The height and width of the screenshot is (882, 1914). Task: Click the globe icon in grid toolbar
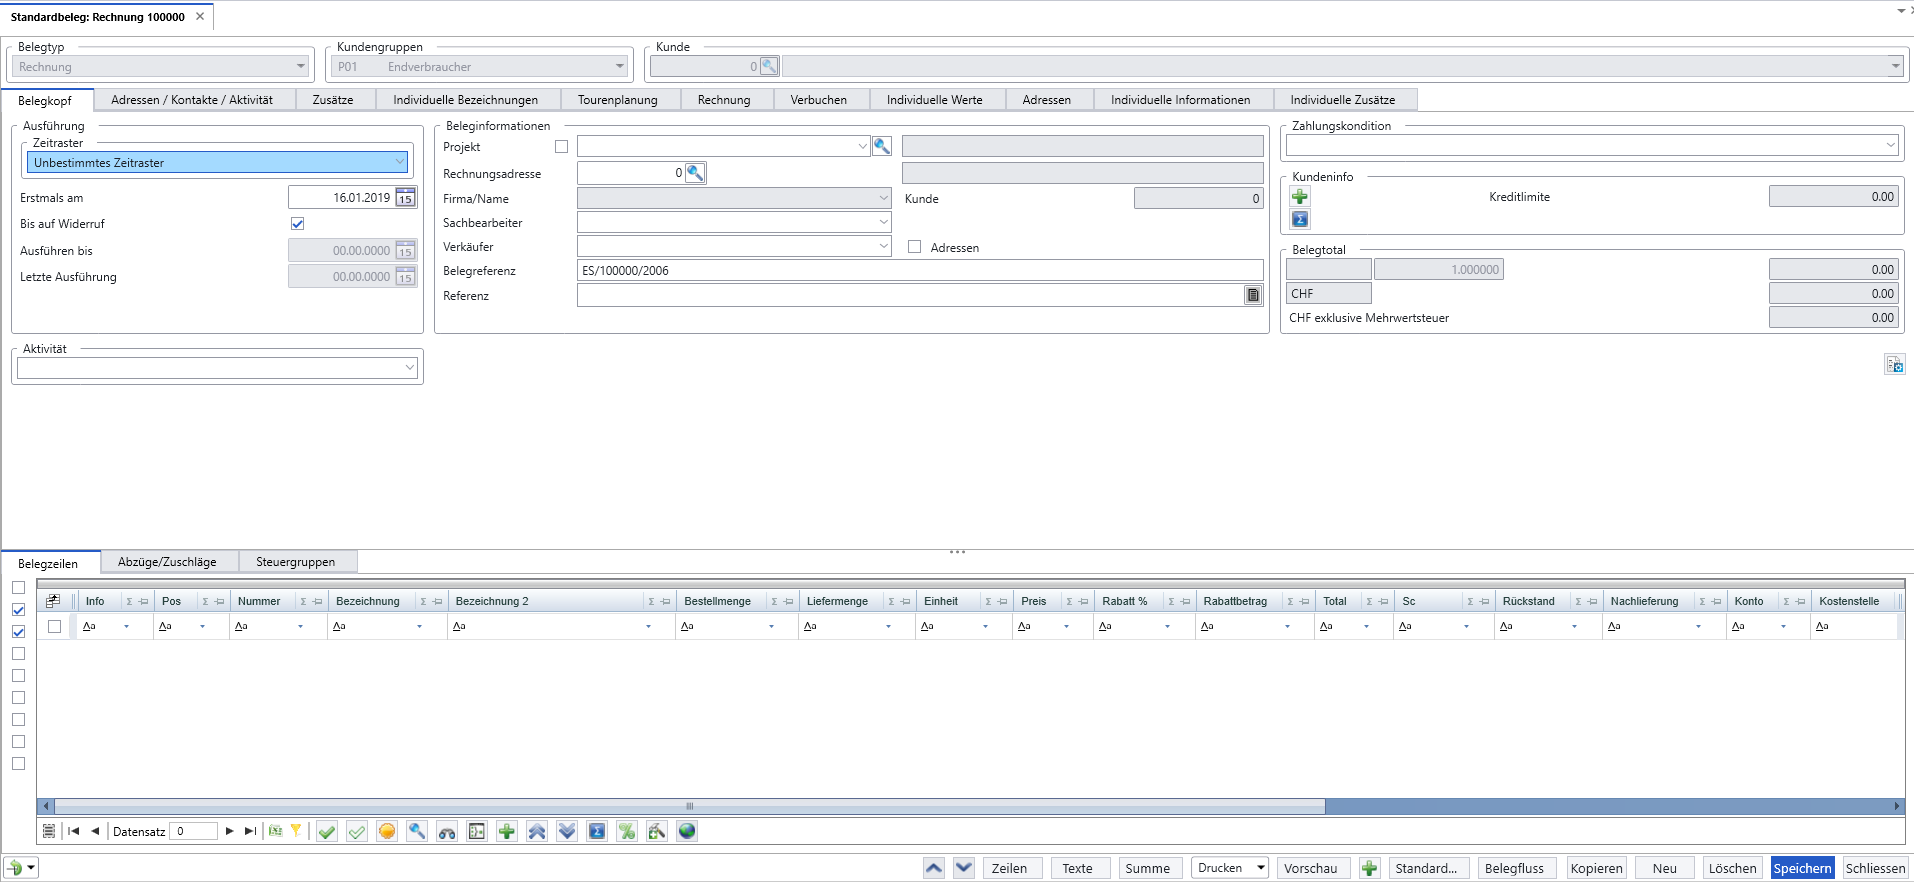(687, 831)
